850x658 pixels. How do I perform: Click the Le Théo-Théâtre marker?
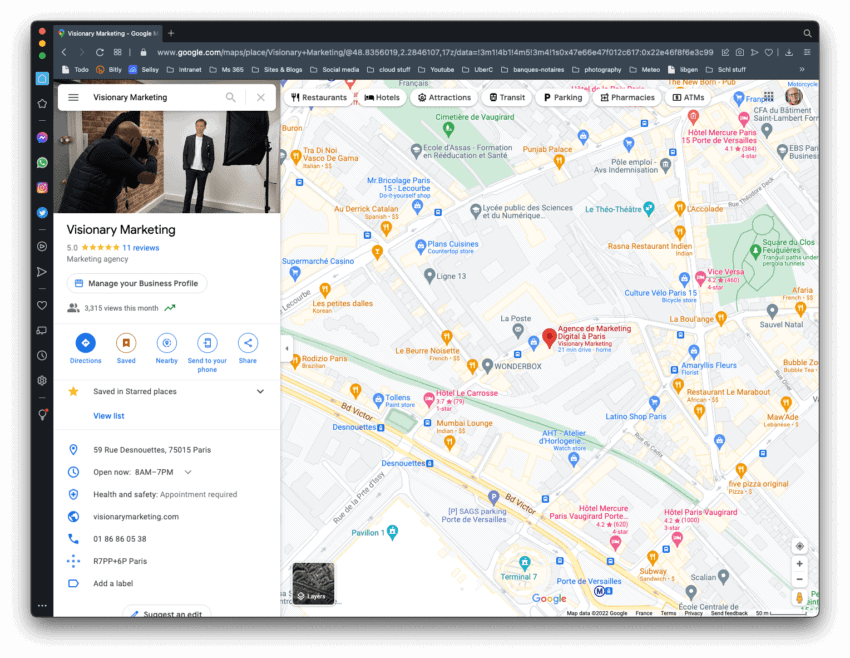tap(648, 209)
